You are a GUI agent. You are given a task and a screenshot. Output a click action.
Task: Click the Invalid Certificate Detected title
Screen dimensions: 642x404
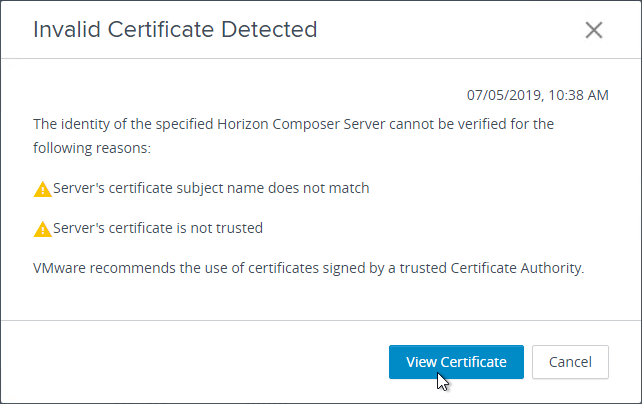[175, 30]
